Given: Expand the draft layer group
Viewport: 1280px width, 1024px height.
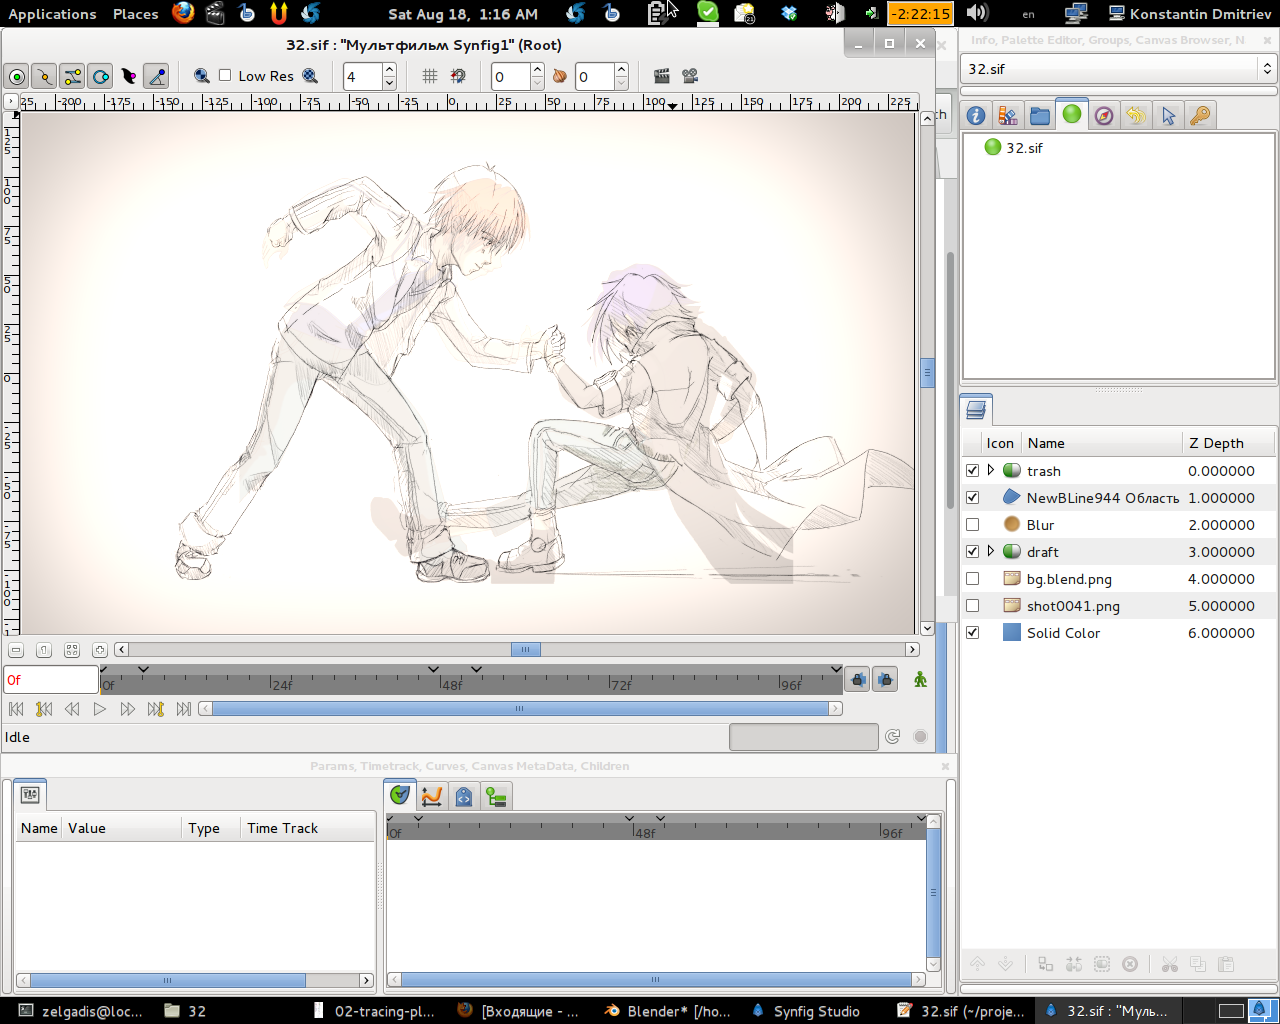Looking at the screenshot, I should (991, 551).
